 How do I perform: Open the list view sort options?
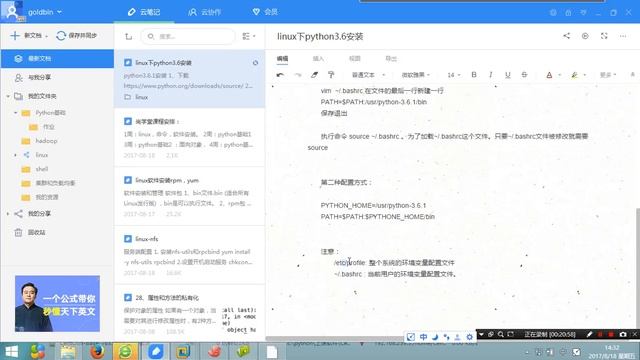coord(249,36)
